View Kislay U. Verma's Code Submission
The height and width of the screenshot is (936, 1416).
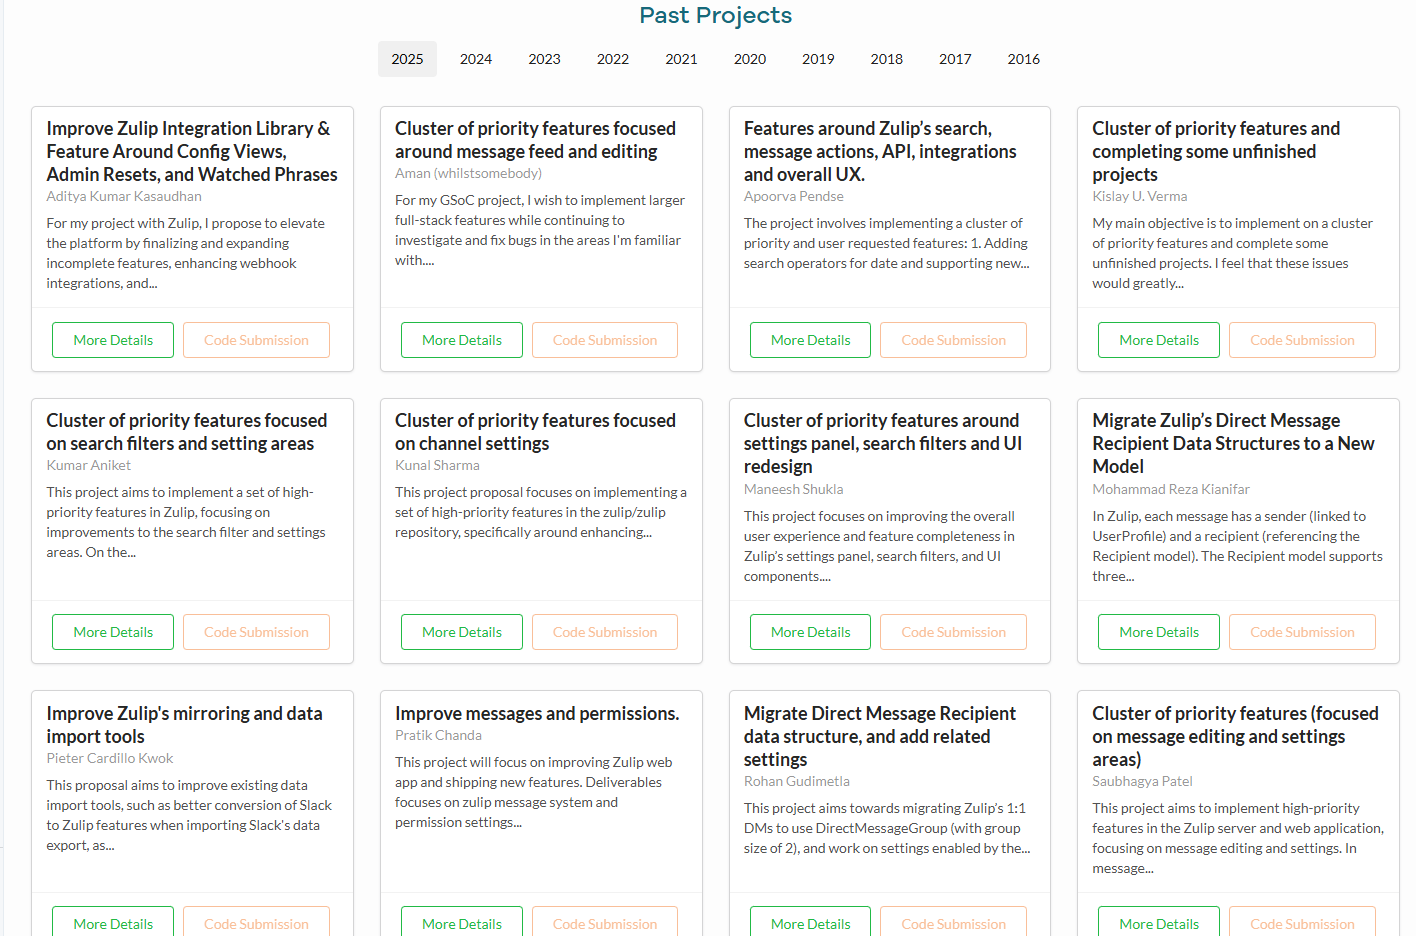tap(1302, 339)
